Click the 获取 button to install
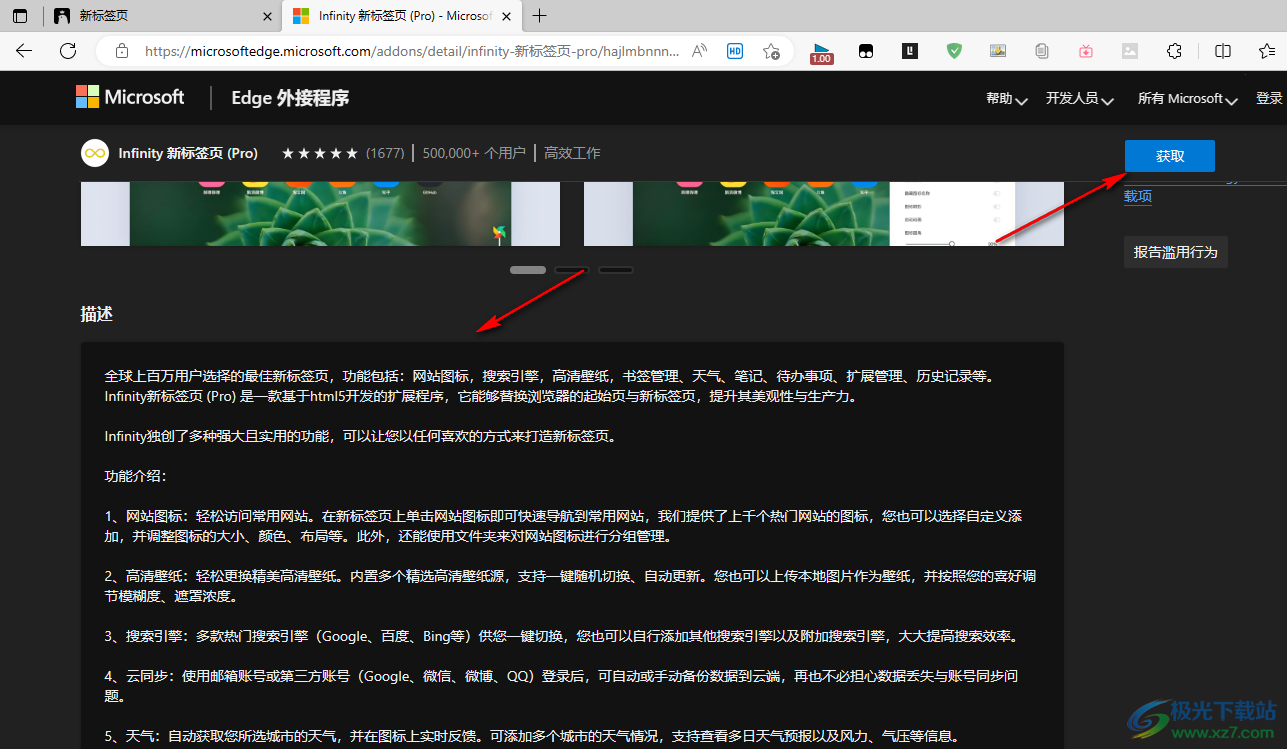1287x749 pixels. [x=1170, y=156]
